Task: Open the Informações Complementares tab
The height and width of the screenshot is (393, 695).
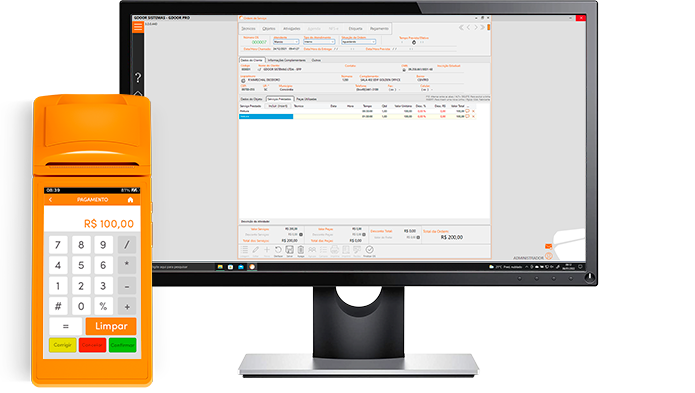Action: [x=286, y=60]
